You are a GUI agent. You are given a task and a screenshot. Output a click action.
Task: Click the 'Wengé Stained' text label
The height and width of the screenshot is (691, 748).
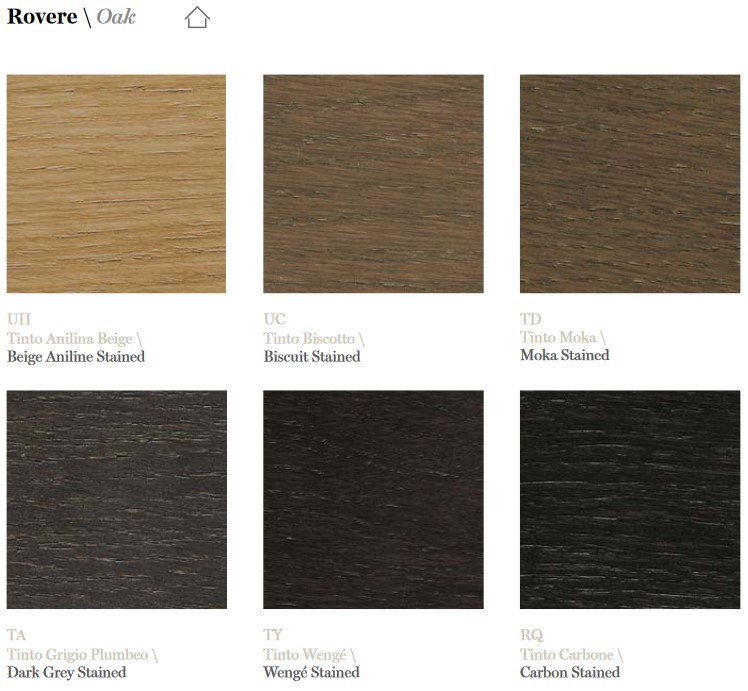311,673
